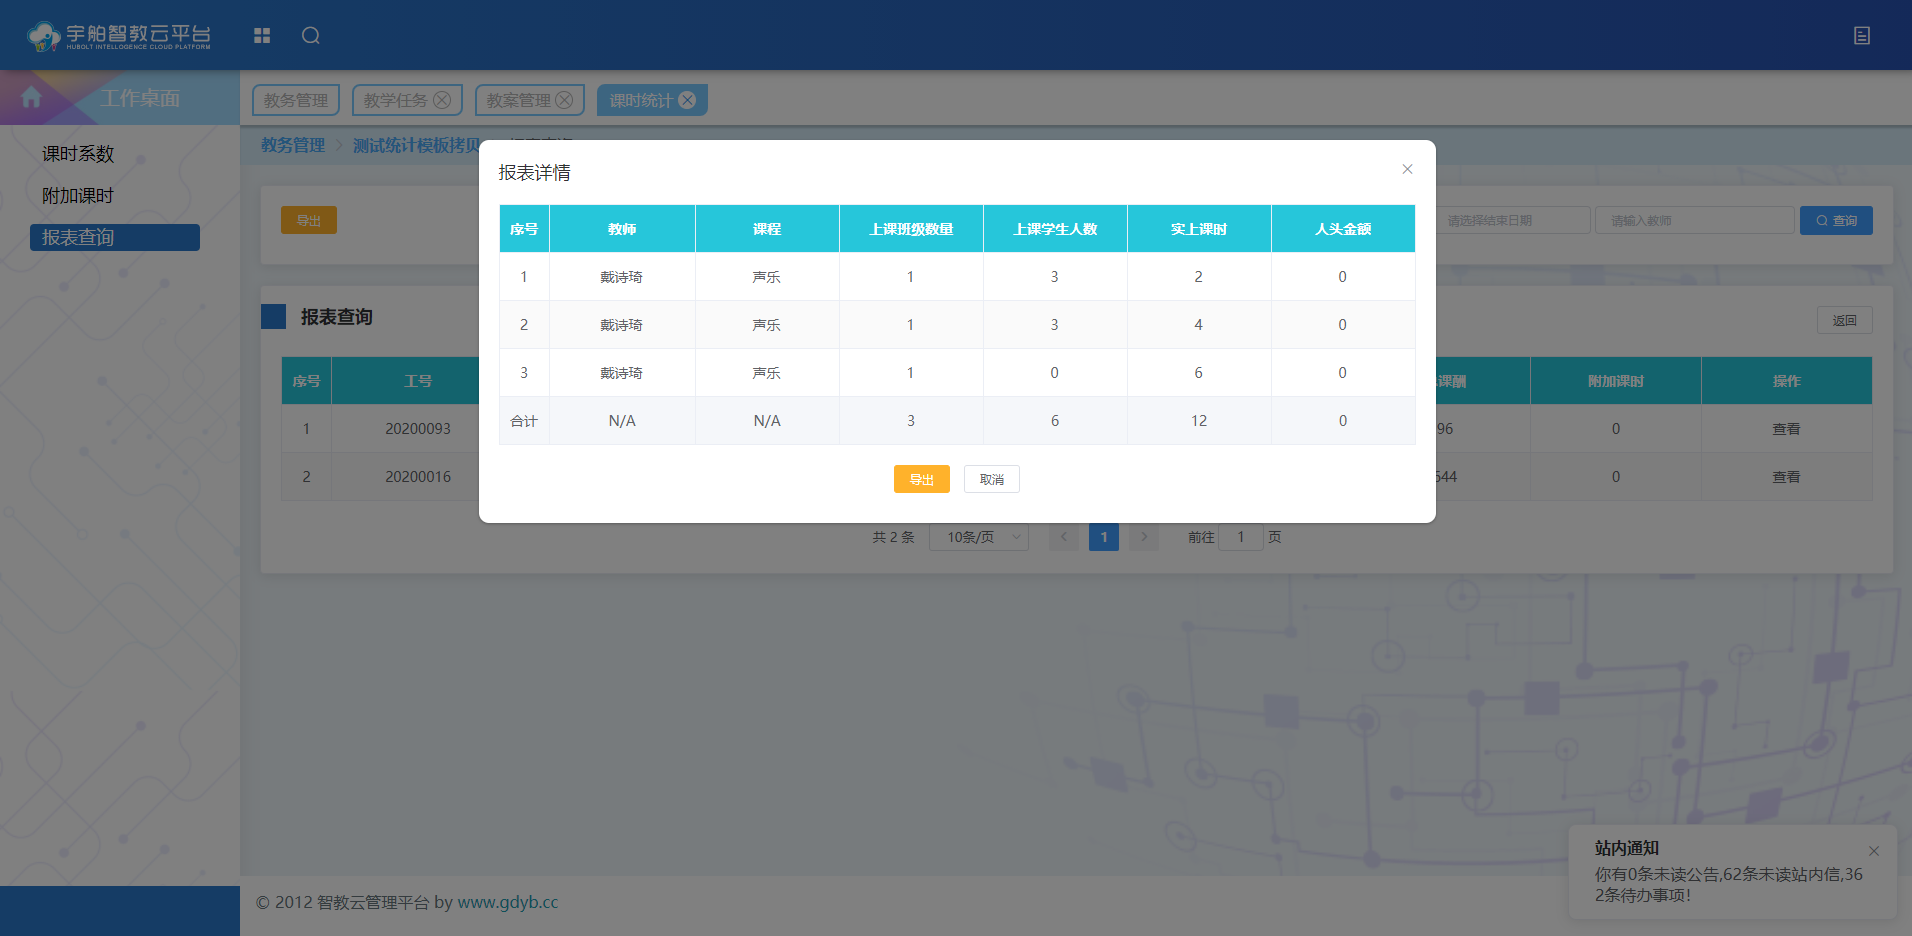Click 戴诗琦 in dialog row 1

(622, 277)
